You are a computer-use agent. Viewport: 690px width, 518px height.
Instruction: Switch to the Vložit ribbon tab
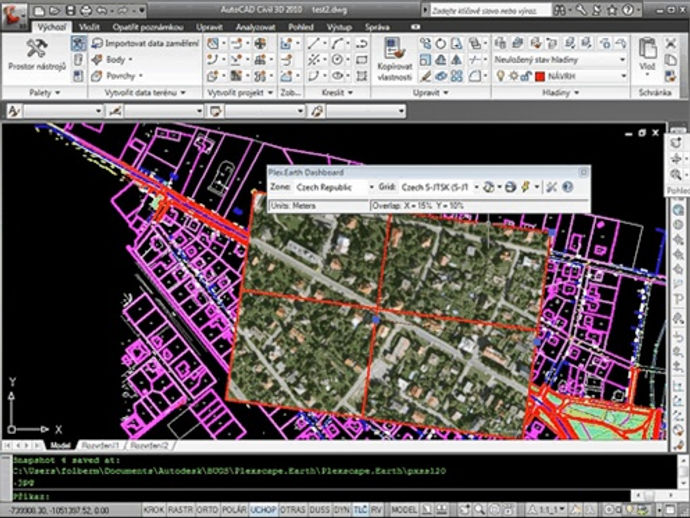89,27
